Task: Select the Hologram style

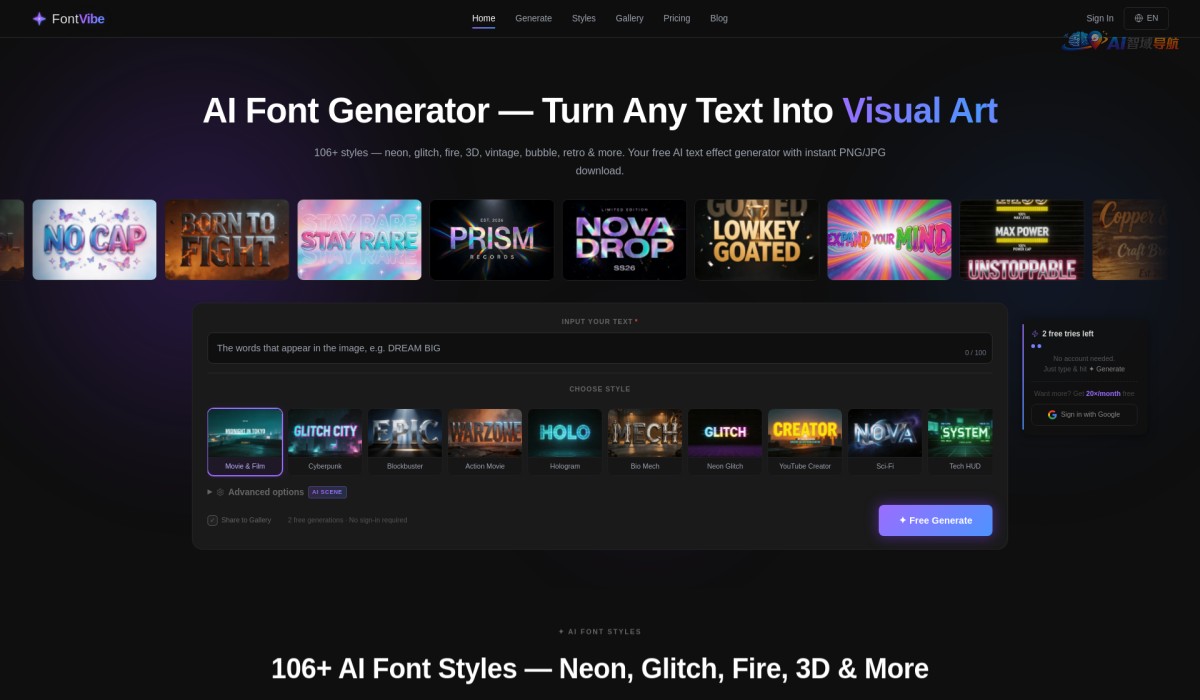Action: point(565,442)
